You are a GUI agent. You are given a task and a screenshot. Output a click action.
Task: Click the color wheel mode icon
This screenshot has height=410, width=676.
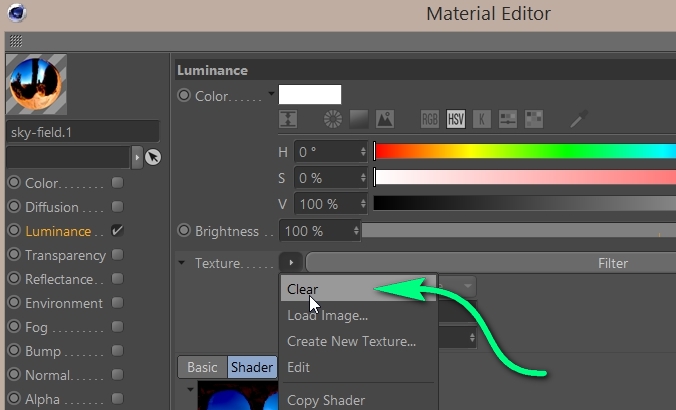[334, 119]
